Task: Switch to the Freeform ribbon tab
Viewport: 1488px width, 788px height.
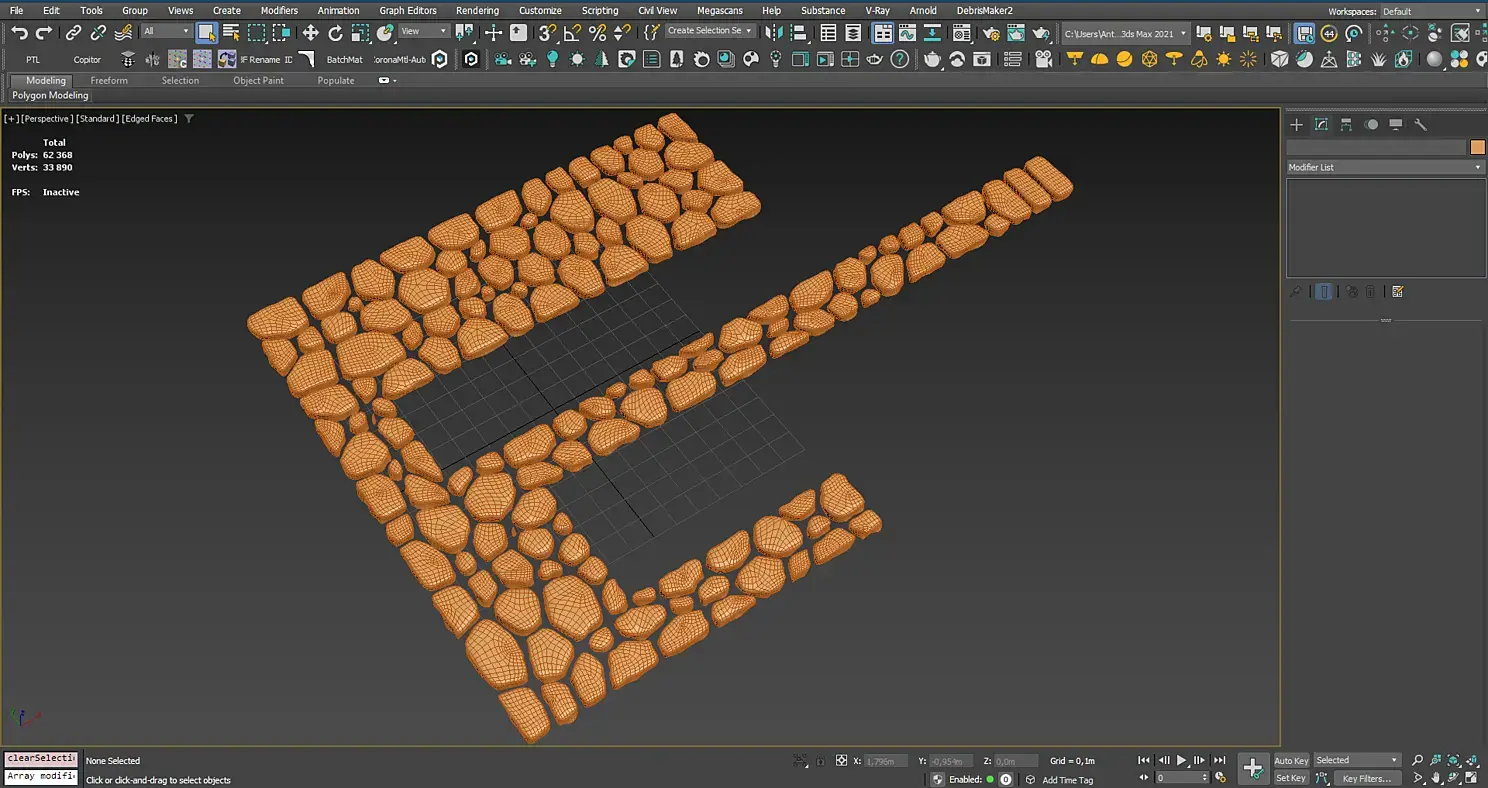Action: point(109,80)
